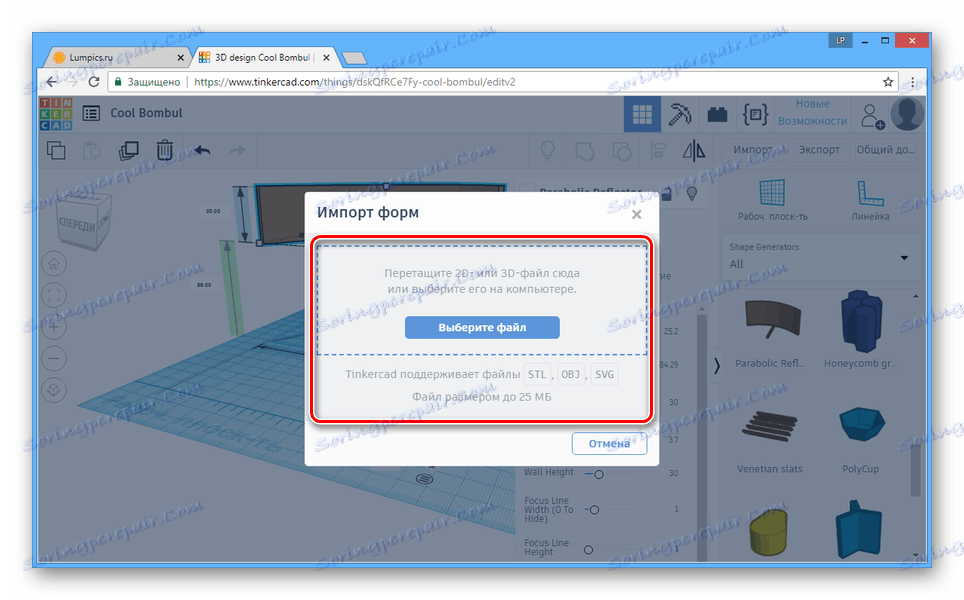The image size is (964, 600).
Task: Click the Wall Height slider handle
Action: pyautogui.click(x=599, y=474)
